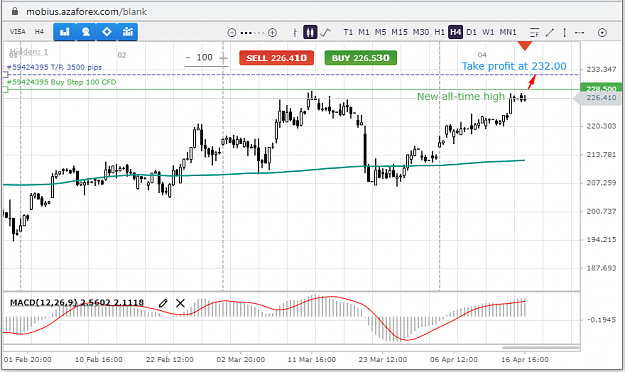The width and height of the screenshot is (625, 372).
Task: Select the vertical line drawing tool
Action: coord(564,33)
